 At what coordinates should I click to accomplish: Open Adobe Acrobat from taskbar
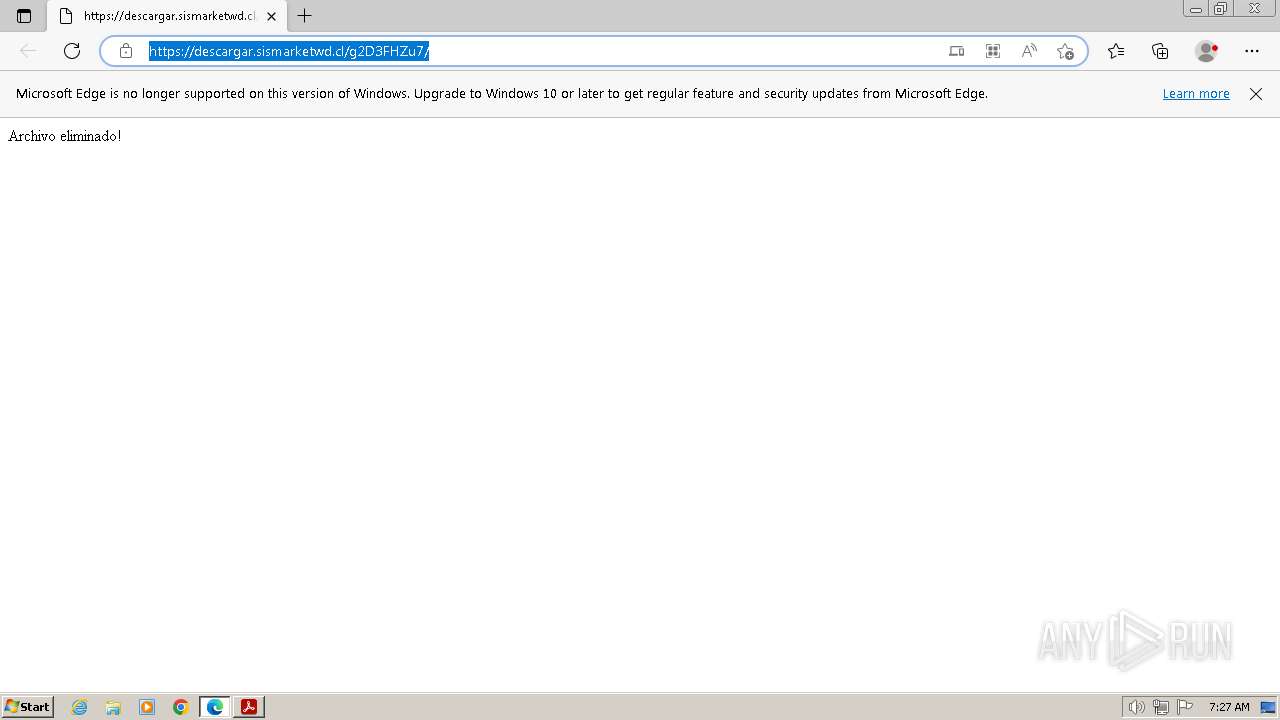coord(249,707)
